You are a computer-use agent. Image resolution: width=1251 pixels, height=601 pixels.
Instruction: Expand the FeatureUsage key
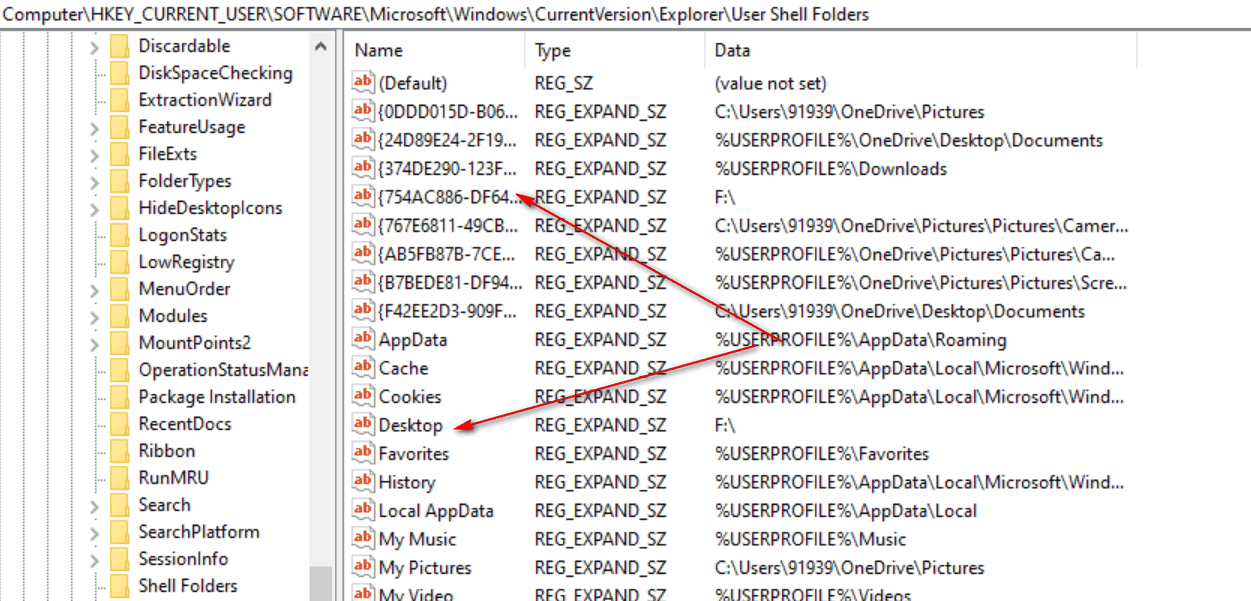tap(94, 127)
